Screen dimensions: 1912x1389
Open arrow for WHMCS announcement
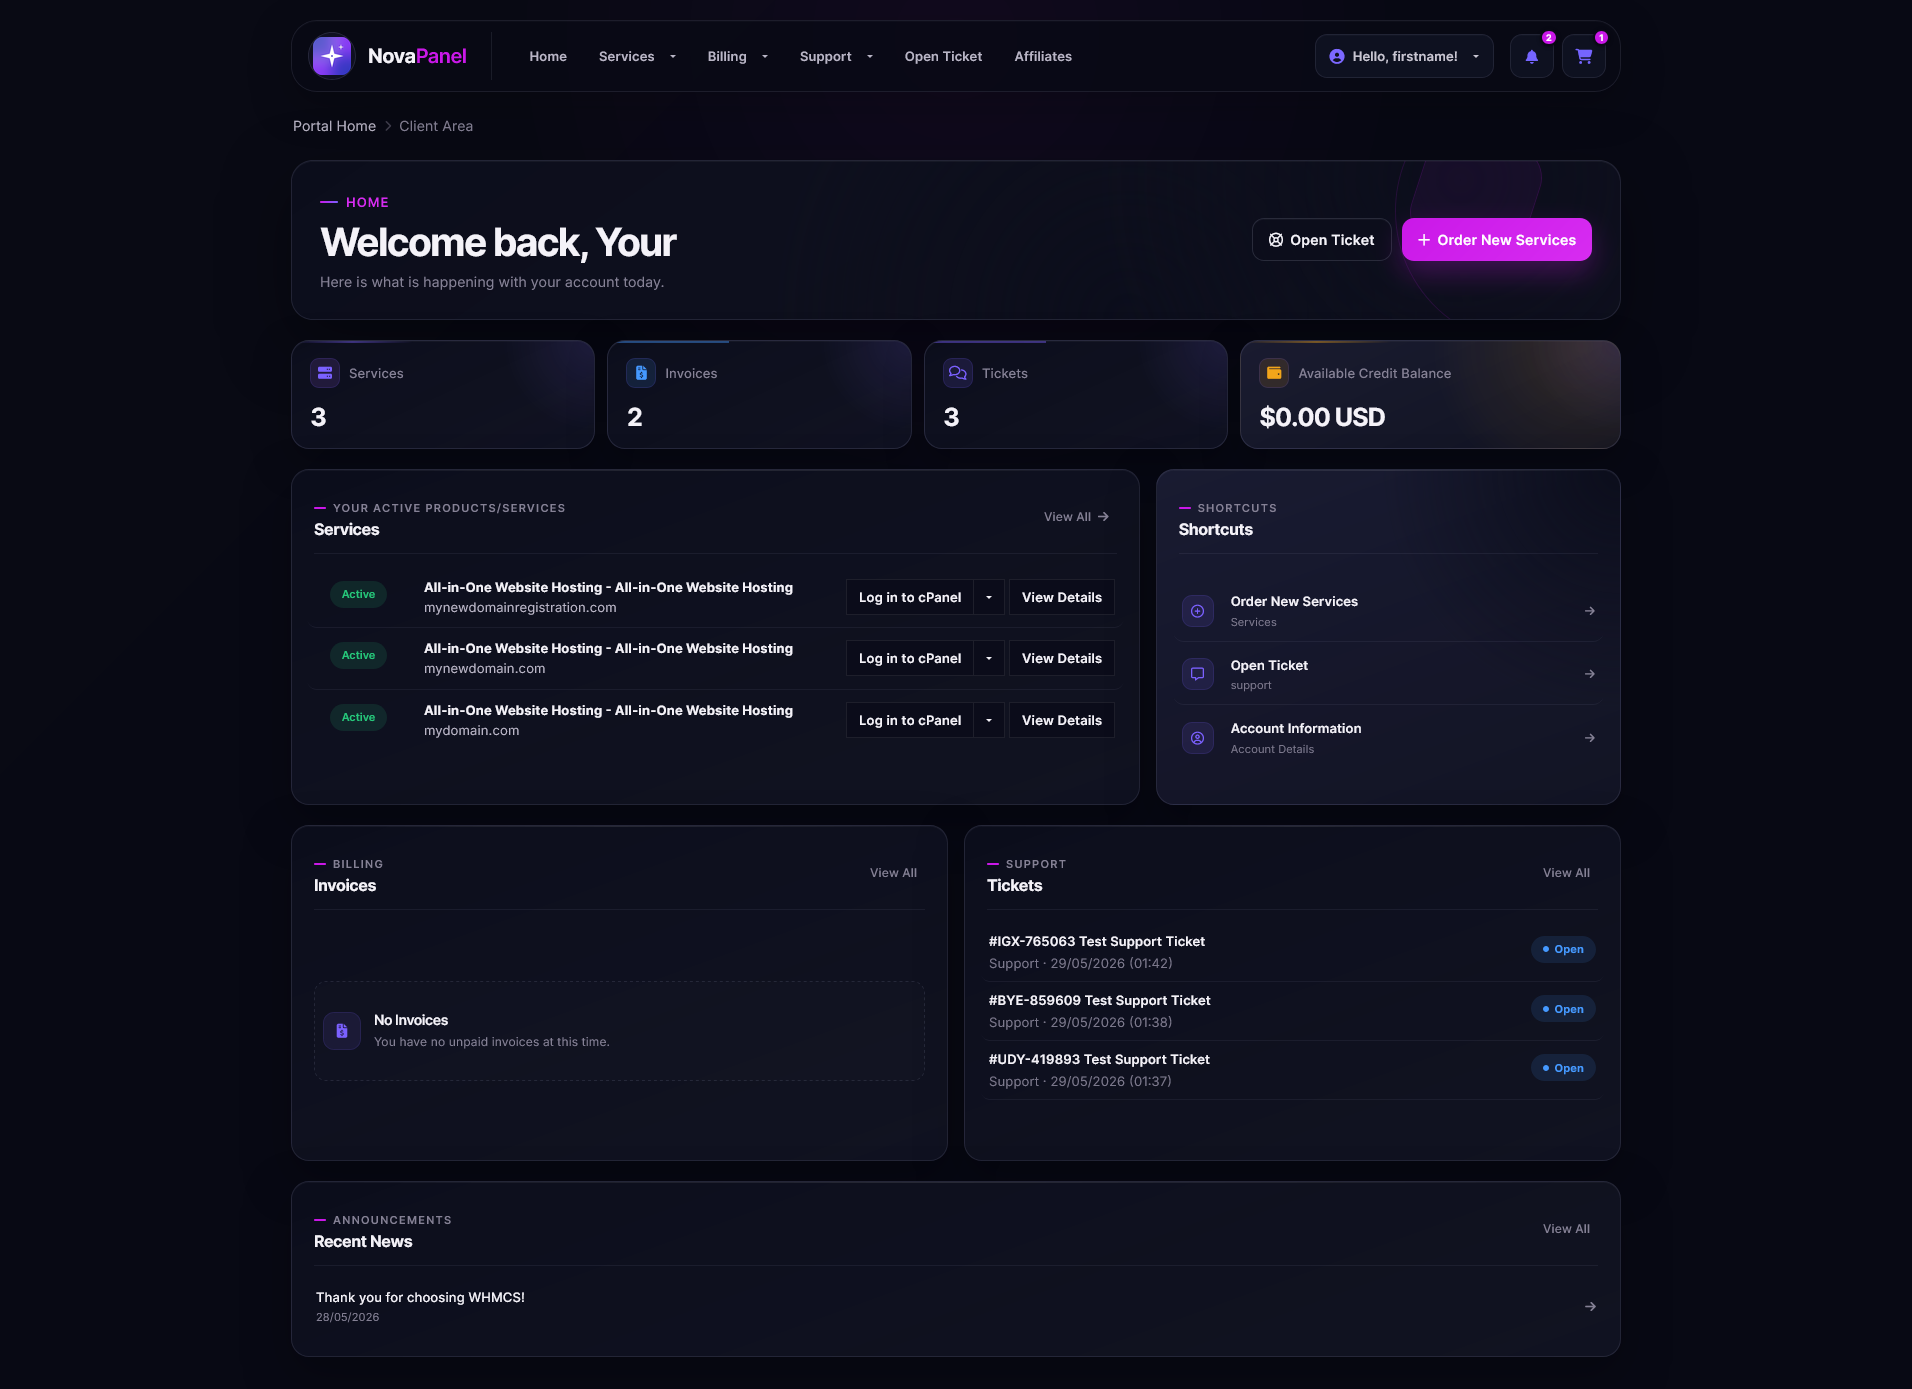click(x=1590, y=1306)
